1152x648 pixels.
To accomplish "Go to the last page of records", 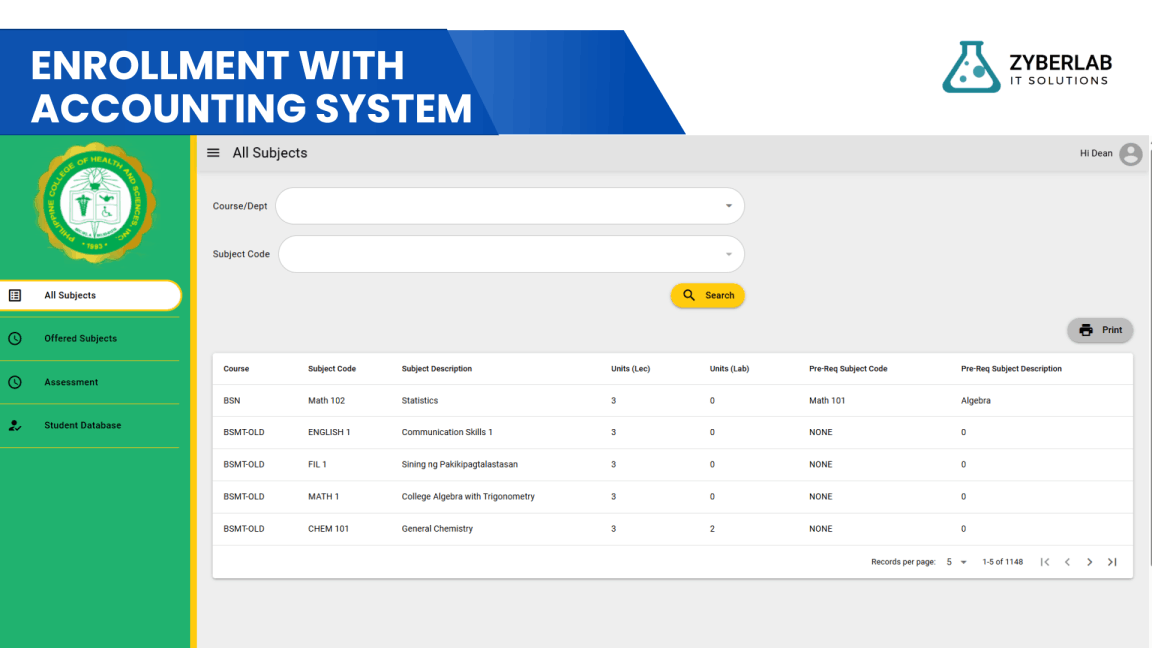I will (1112, 562).
